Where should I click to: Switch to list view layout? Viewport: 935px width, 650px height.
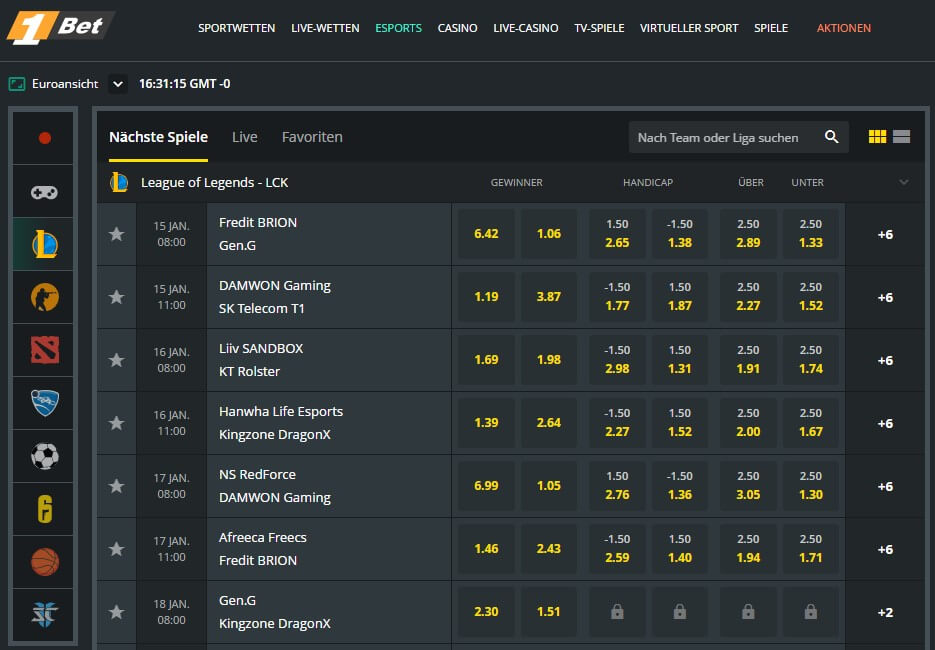click(901, 137)
